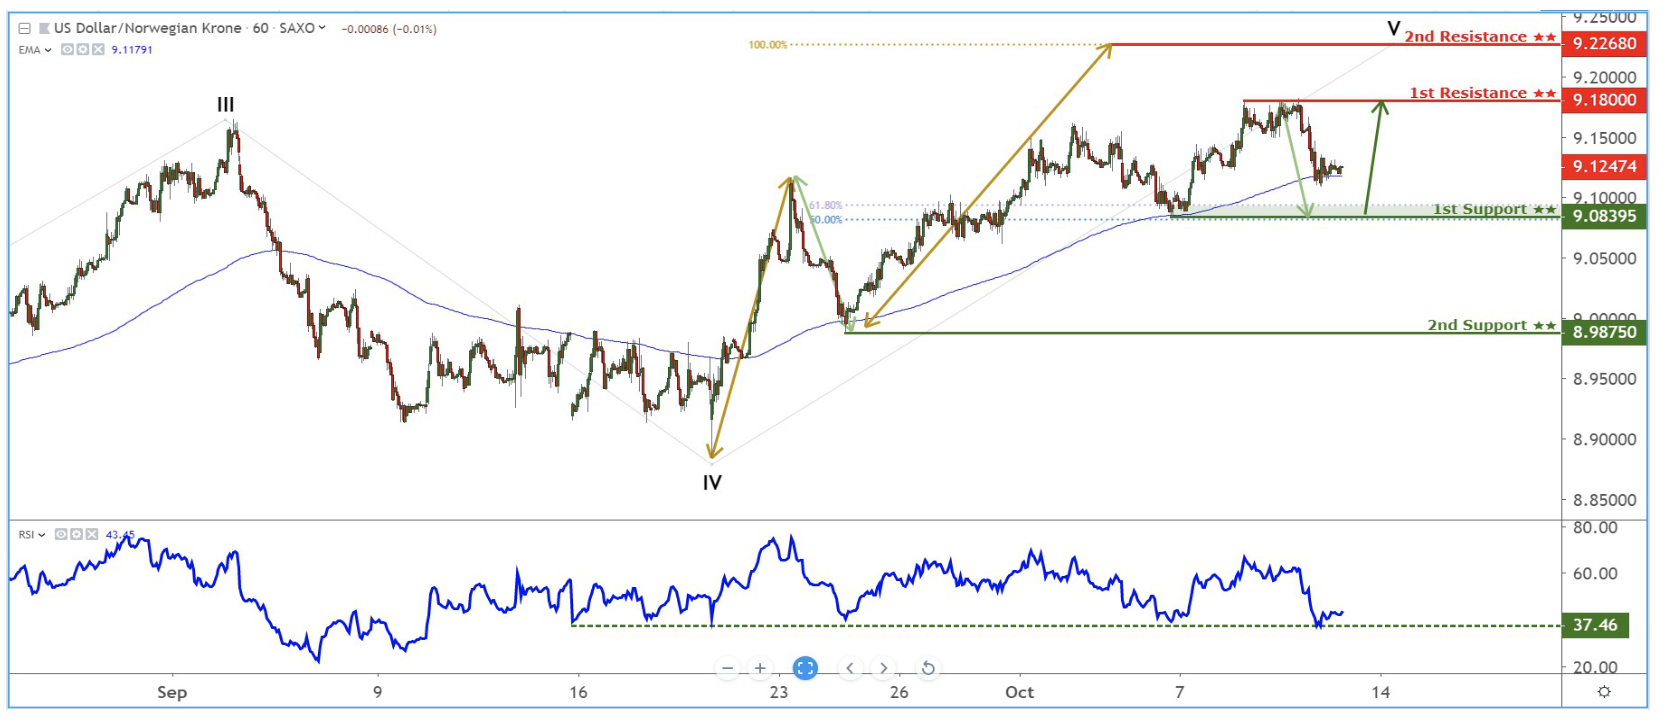This screenshot has width=1664, height=722.
Task: Click the wave label III on the chart
Action: [x=226, y=104]
